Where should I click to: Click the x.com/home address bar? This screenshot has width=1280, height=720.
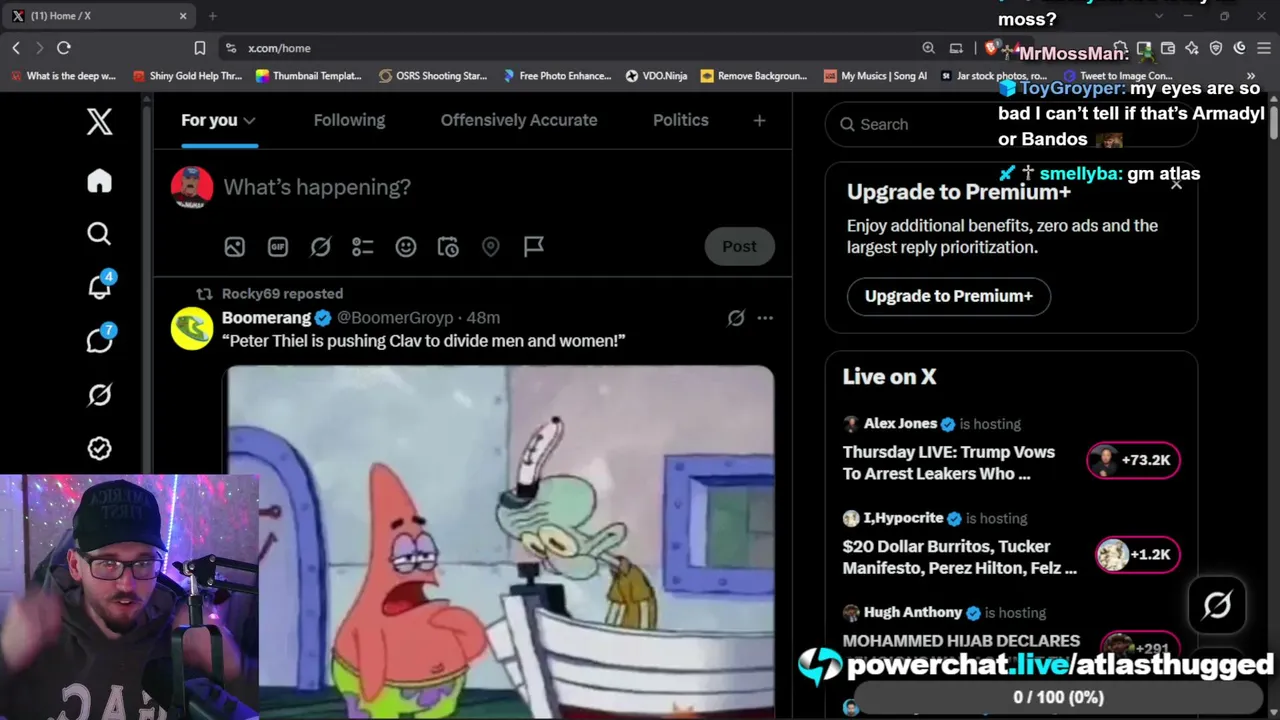coord(570,48)
